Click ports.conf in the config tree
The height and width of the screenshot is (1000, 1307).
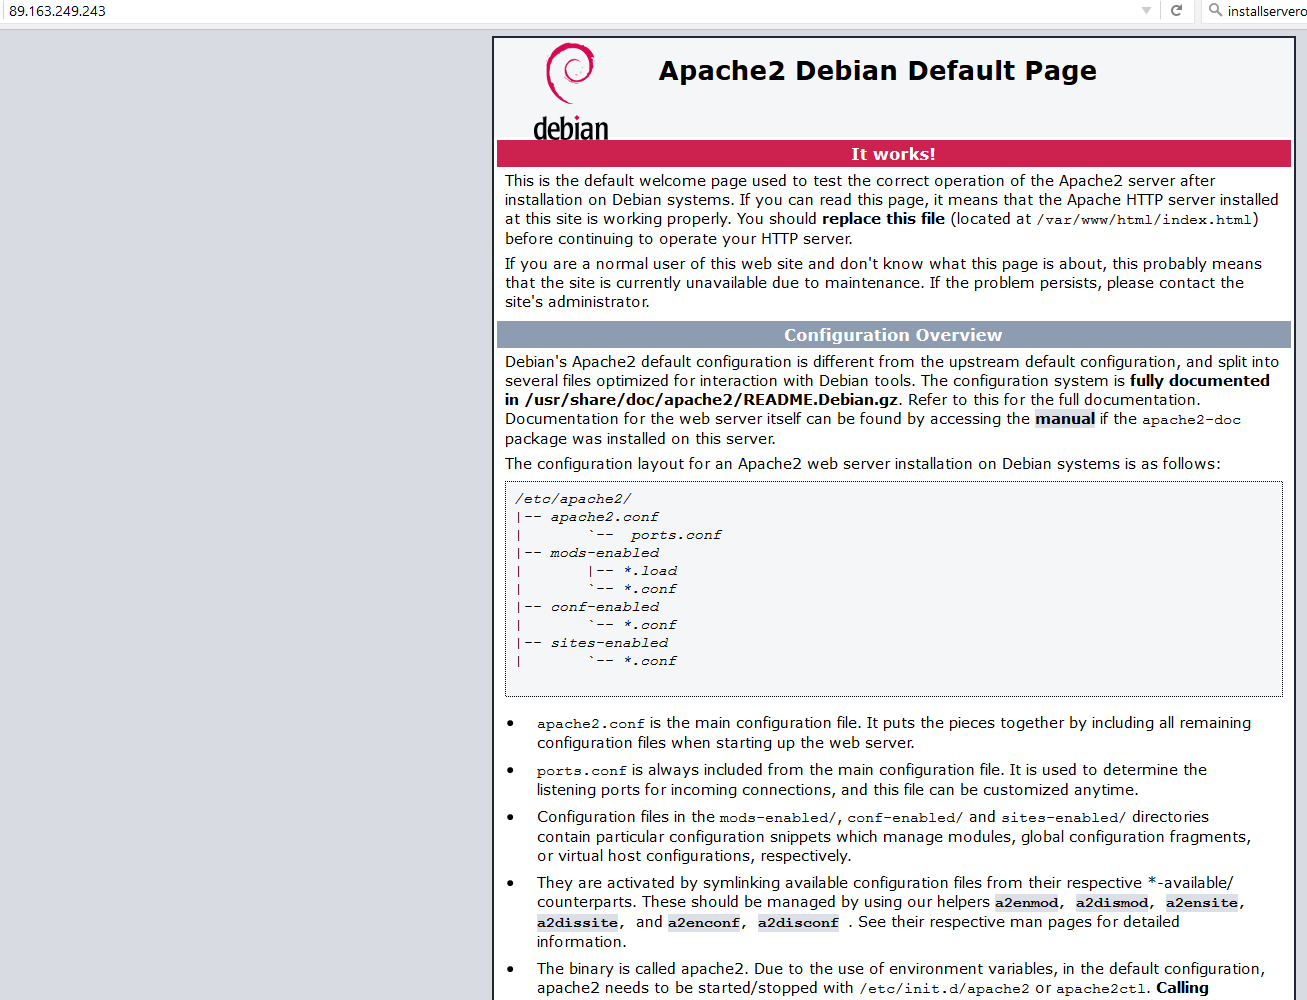676,535
